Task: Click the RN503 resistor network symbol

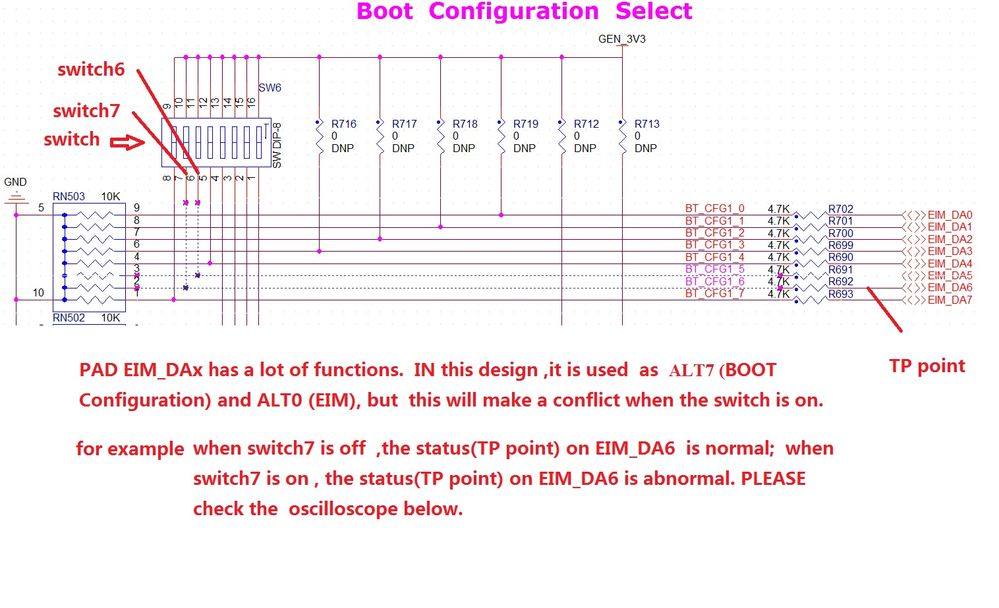Action: (x=89, y=257)
